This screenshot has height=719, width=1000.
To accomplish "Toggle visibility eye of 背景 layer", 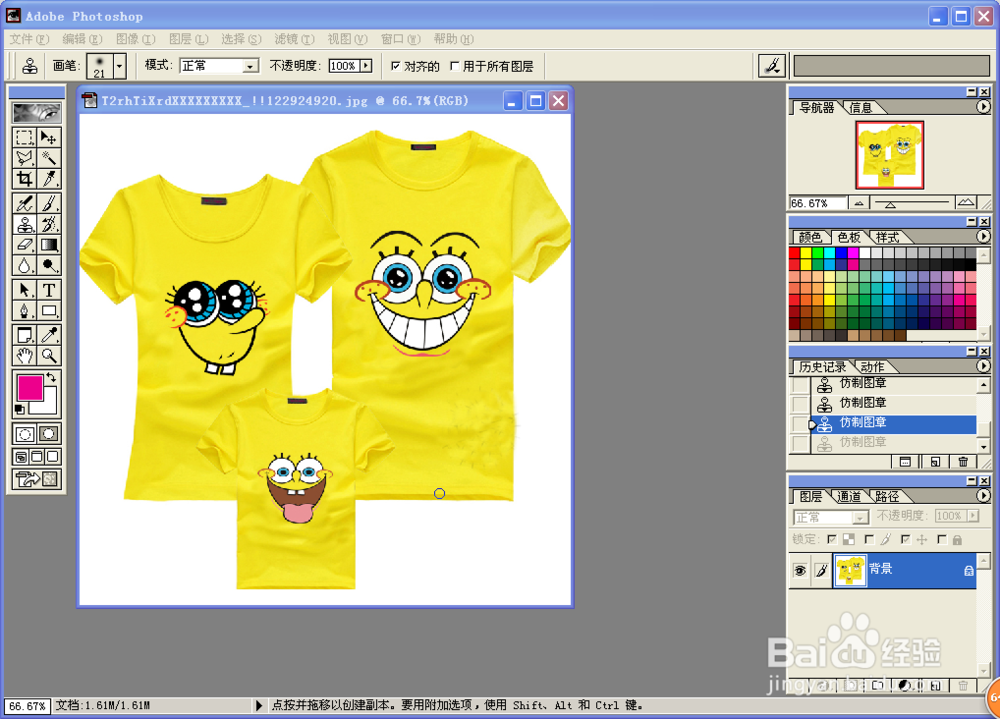I will click(x=800, y=570).
